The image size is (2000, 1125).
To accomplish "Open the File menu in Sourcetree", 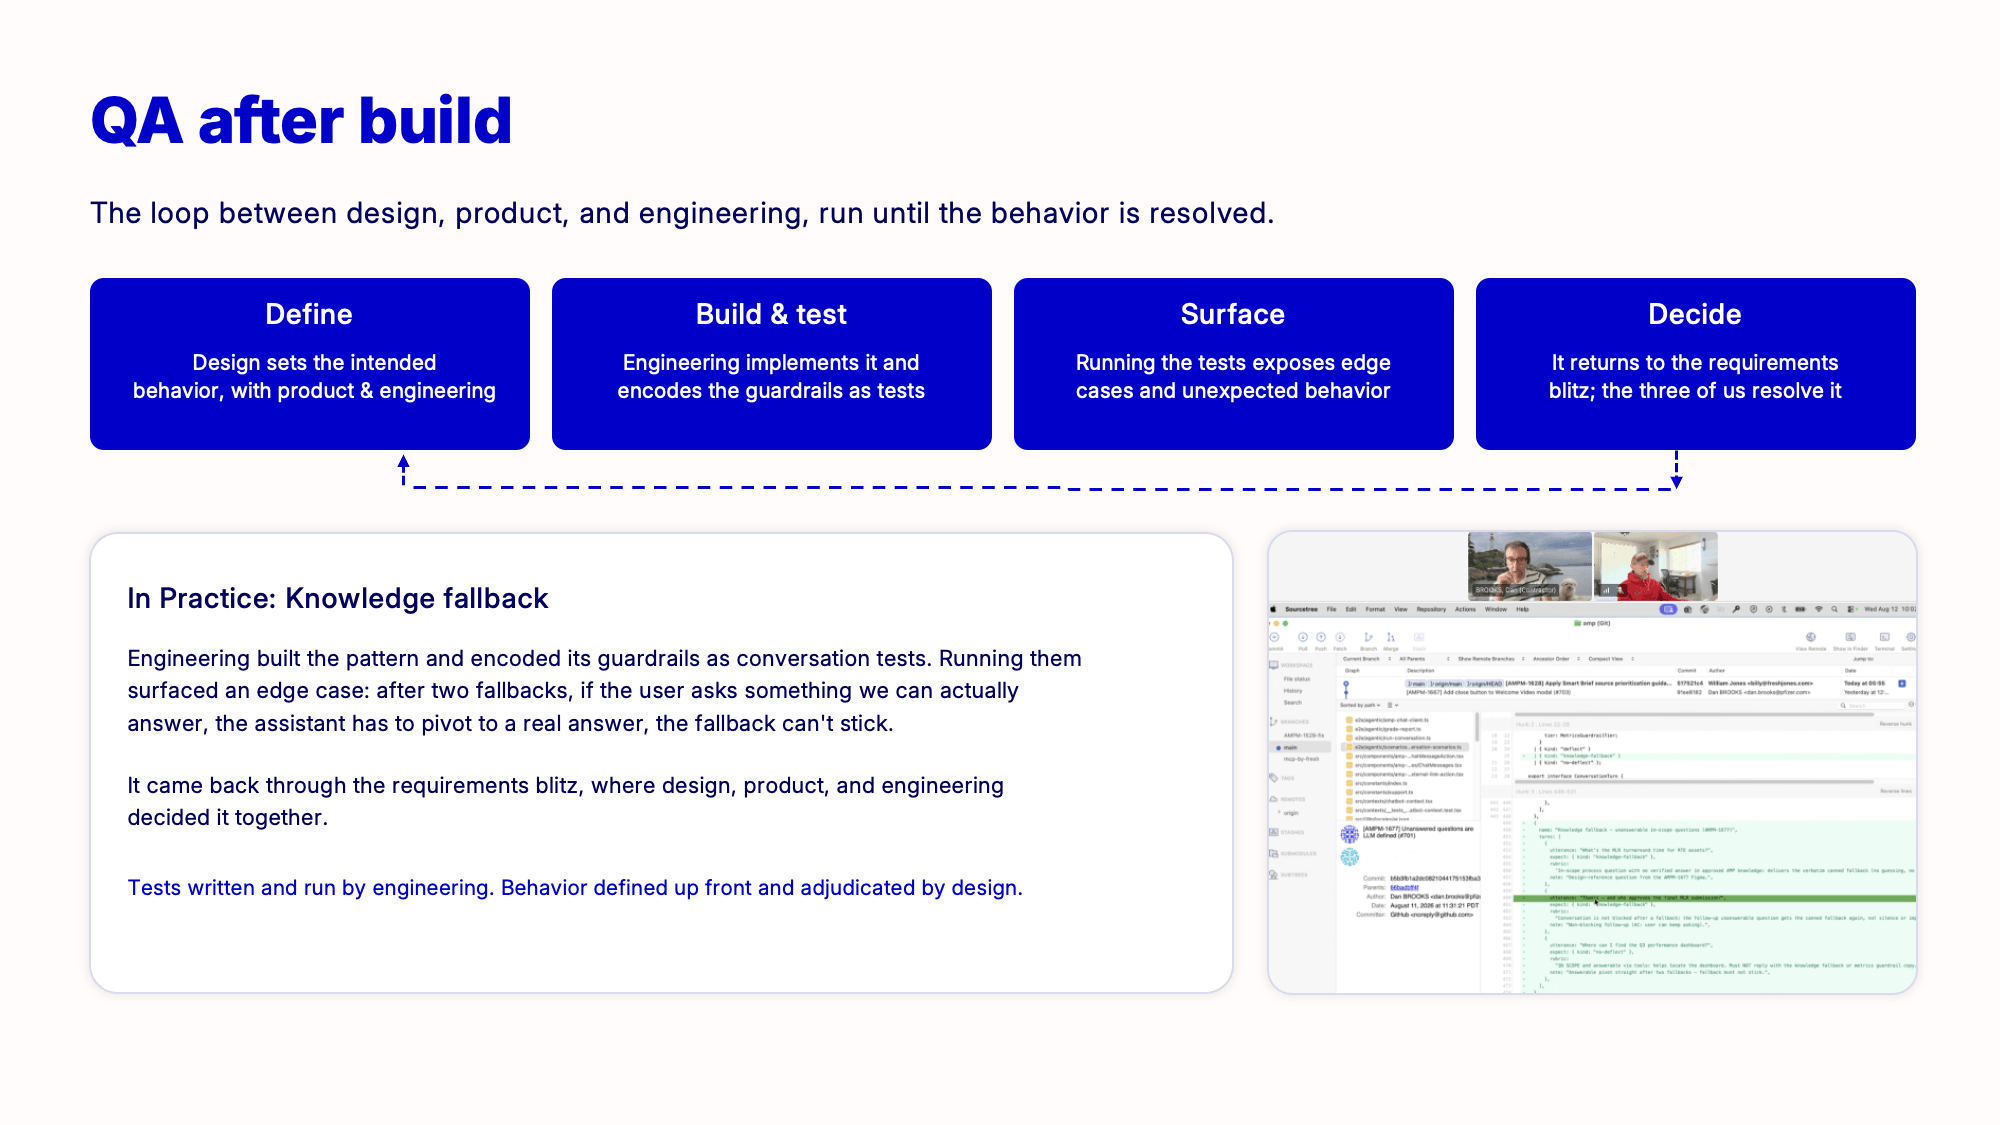I will pyautogui.click(x=1331, y=609).
